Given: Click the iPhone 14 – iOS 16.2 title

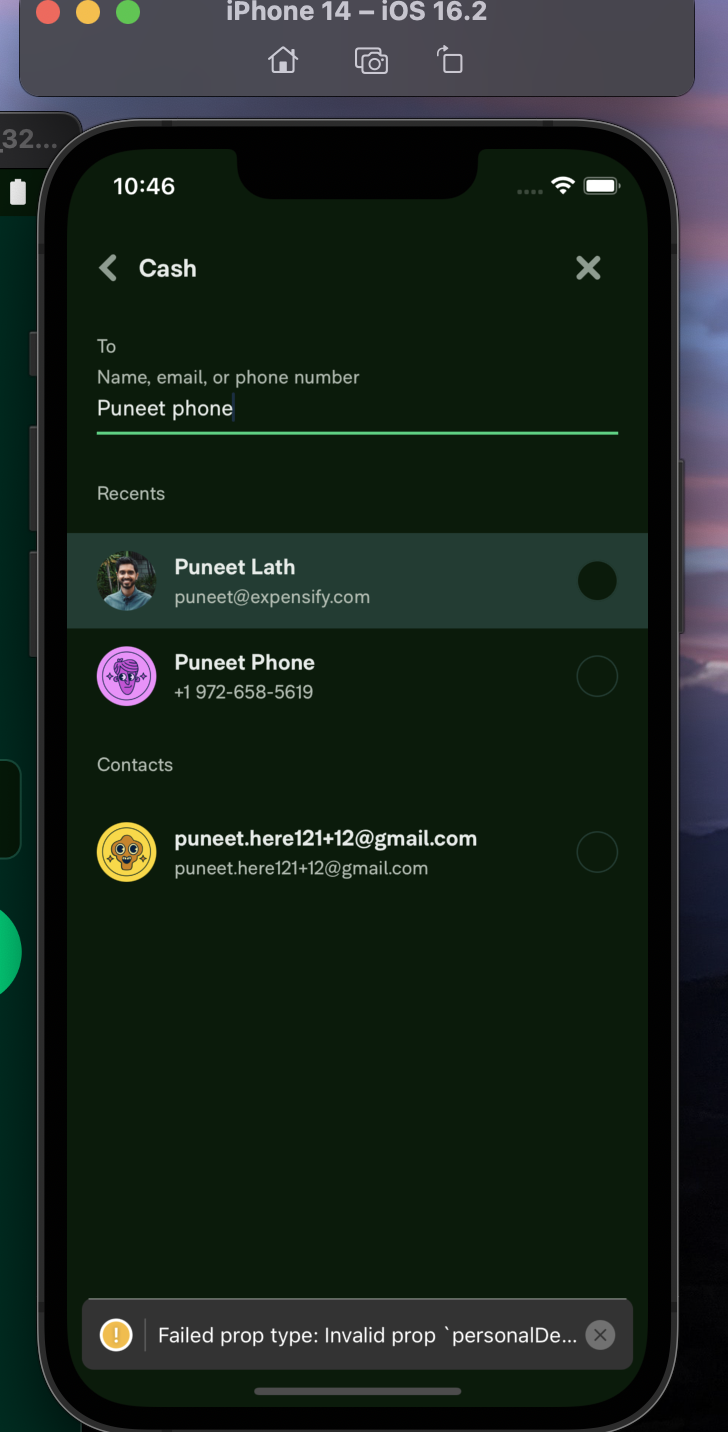Looking at the screenshot, I should coord(356,13).
